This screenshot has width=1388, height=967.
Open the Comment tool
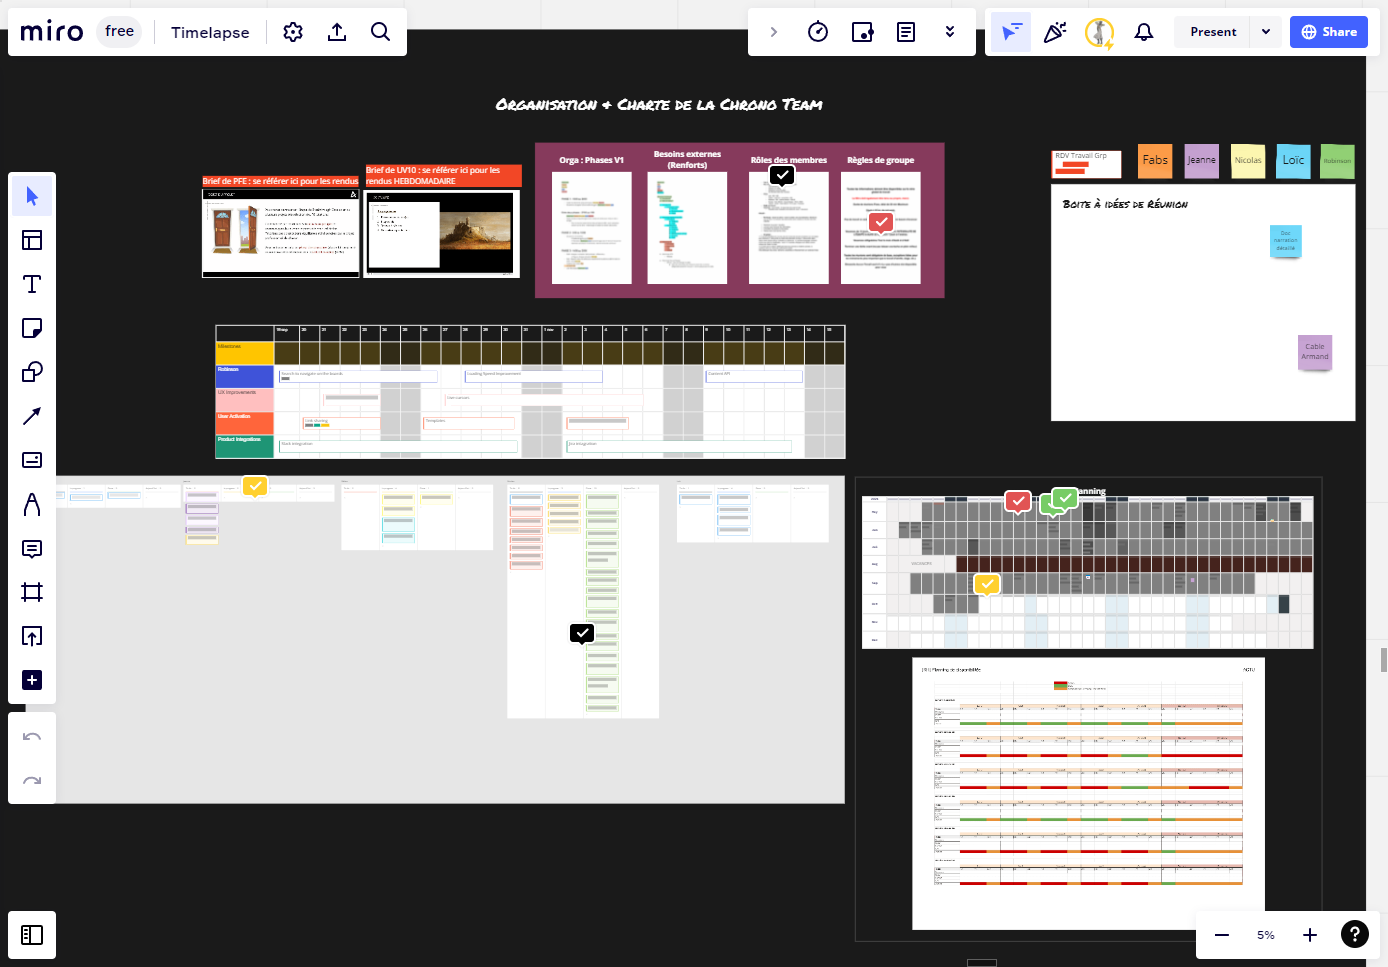[x=32, y=548]
